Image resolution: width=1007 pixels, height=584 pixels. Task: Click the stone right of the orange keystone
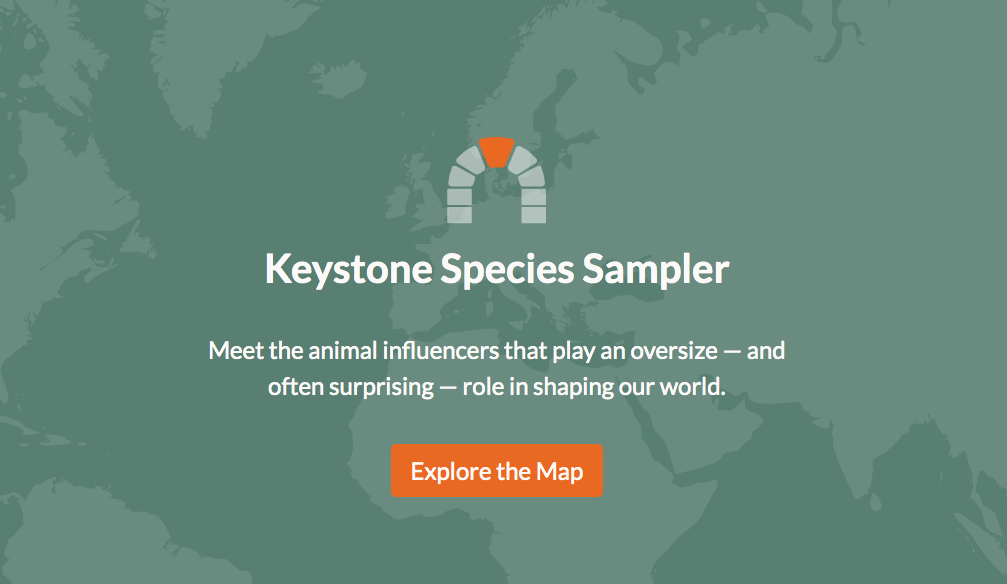520,158
